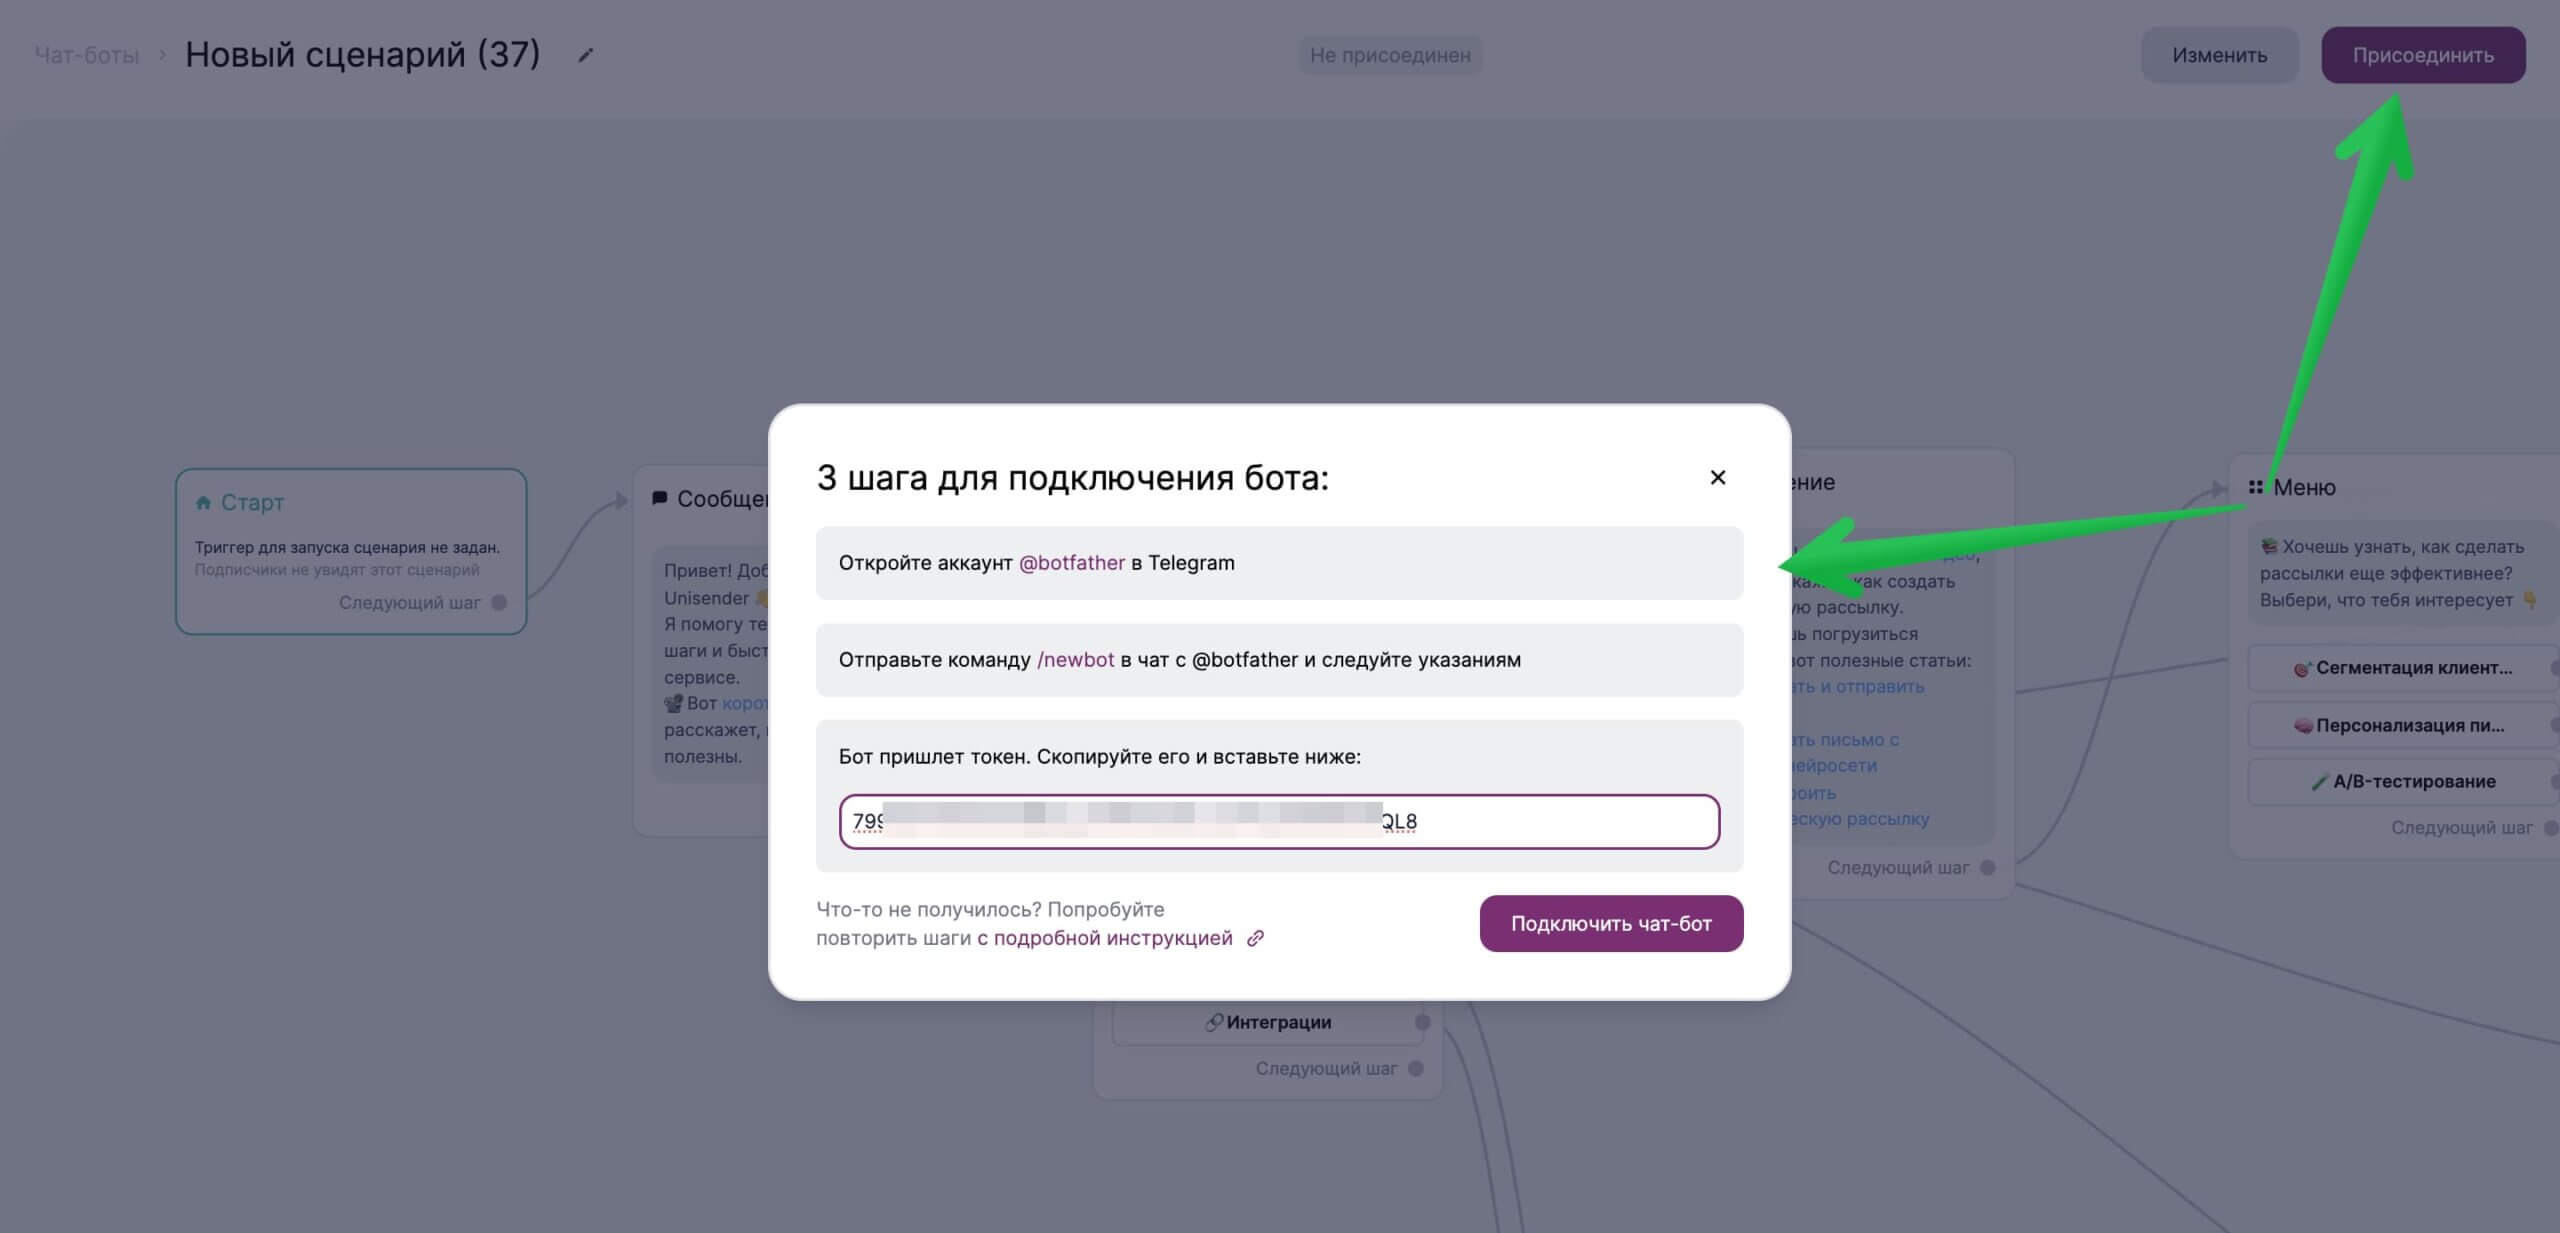Click Бот пришлет токен instruction text

point(1099,757)
